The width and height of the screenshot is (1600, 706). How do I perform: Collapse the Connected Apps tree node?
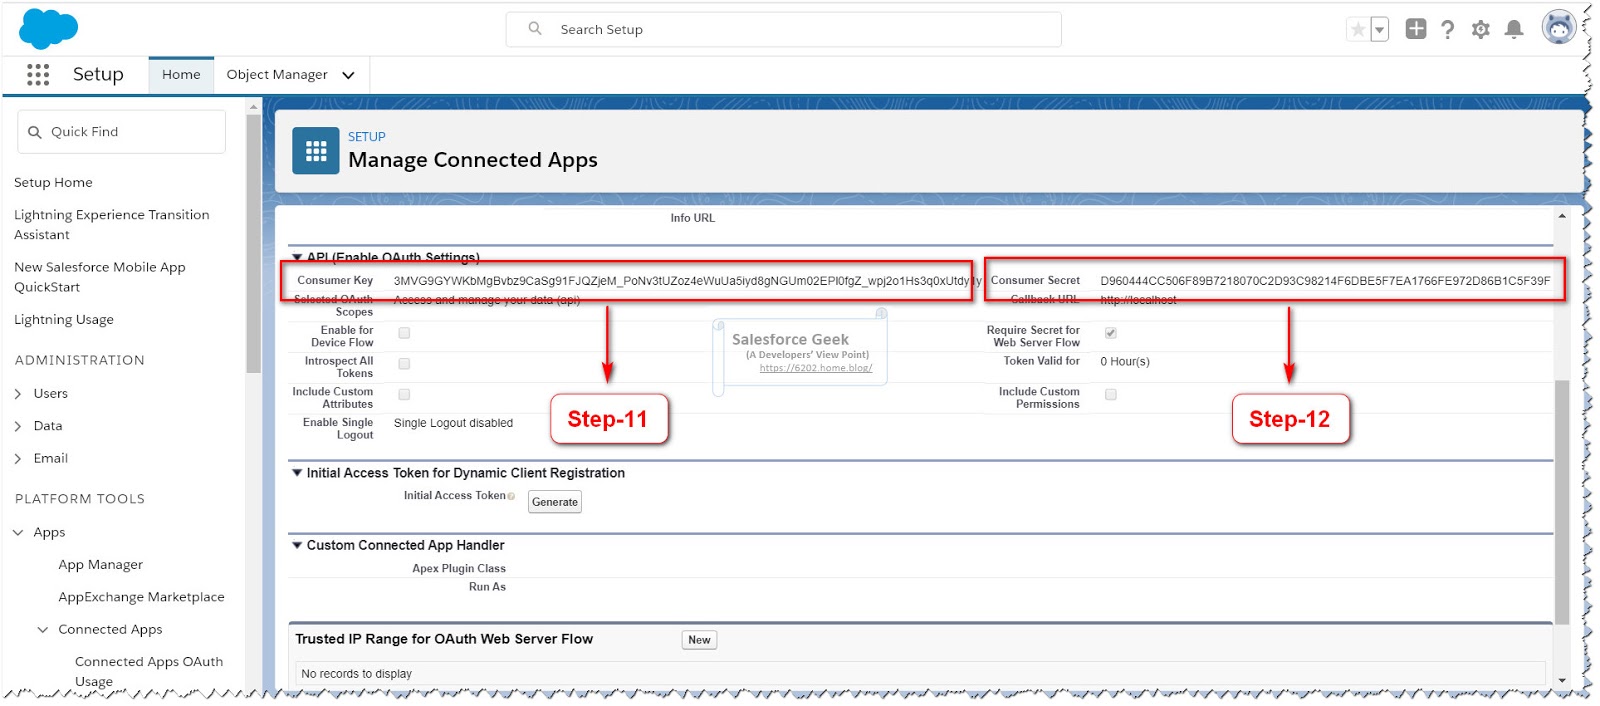pyautogui.click(x=43, y=630)
